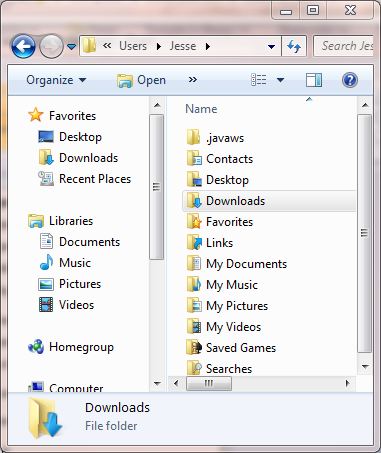This screenshot has width=381, height=453.
Task: Open the Organize menu
Action: tap(56, 80)
